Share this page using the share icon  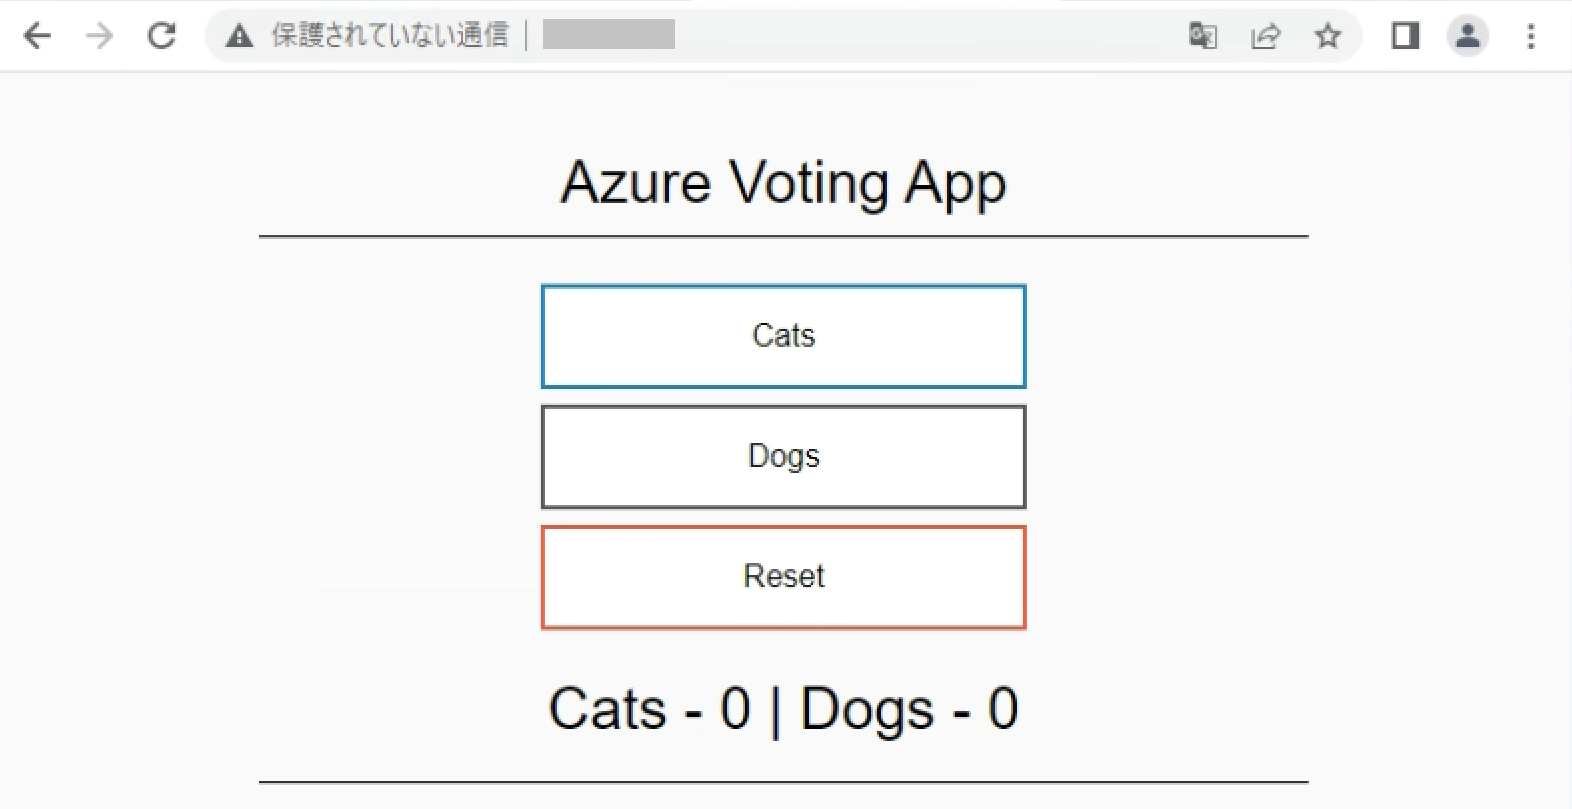(1265, 36)
